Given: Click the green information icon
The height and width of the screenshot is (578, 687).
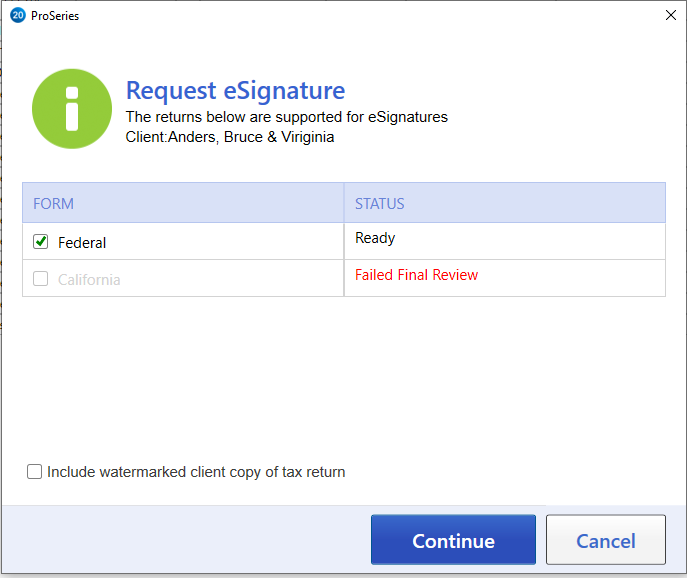Looking at the screenshot, I should (71, 109).
